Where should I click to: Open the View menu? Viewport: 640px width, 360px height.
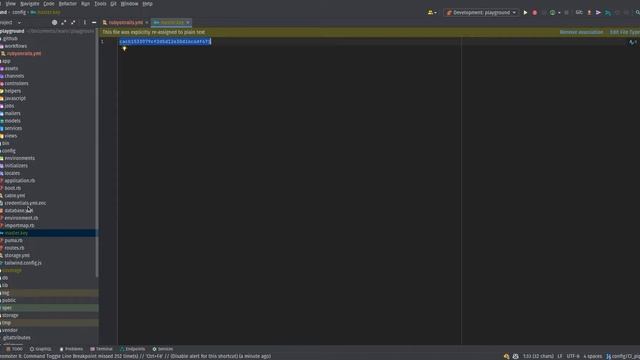11,4
